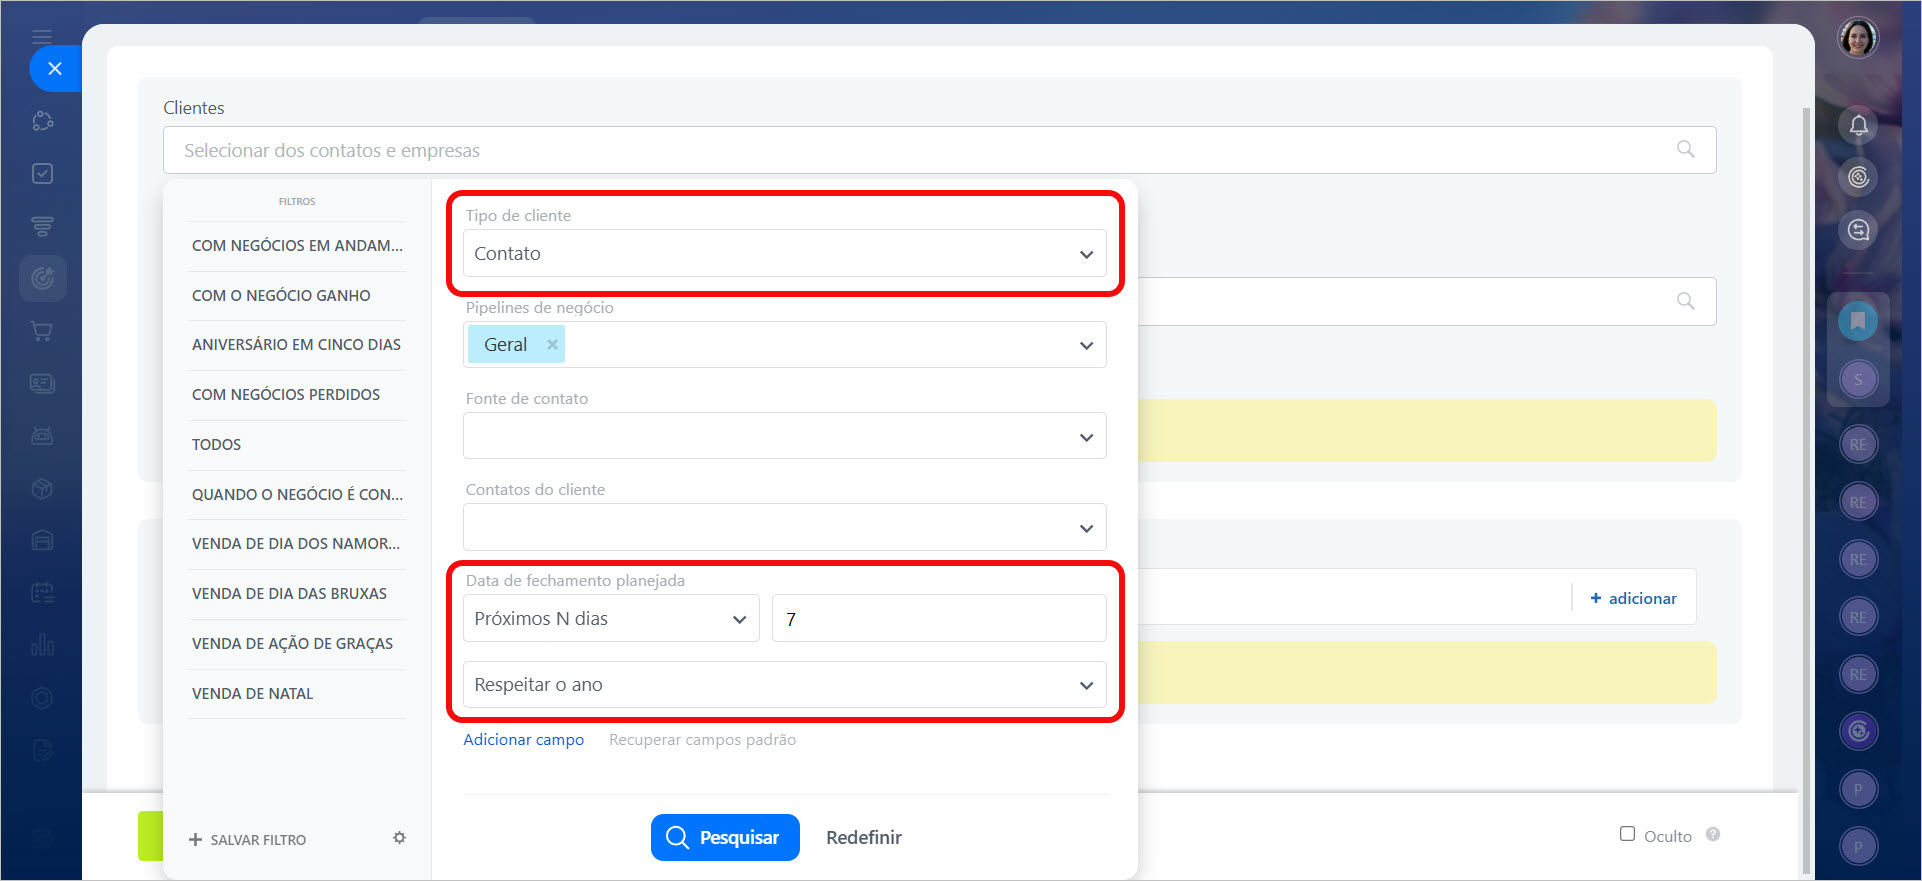Click the CRM target icon in sidebar
Viewport: 1922px width, 881px height.
pyautogui.click(x=42, y=278)
